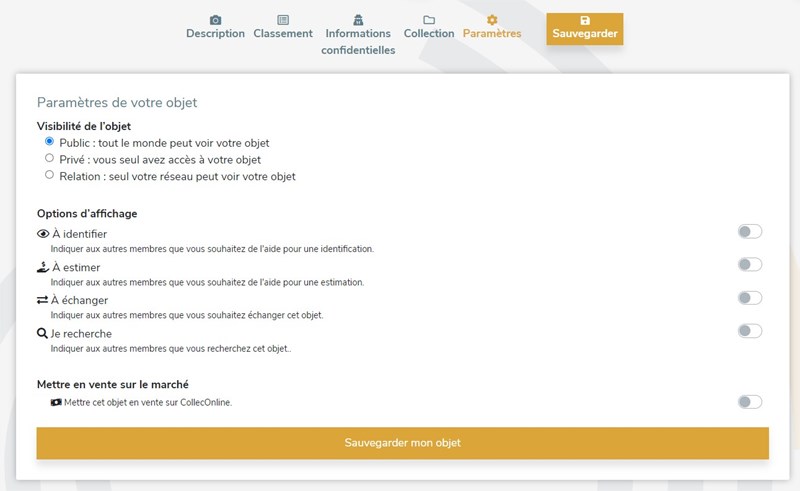Click the 'Je recherche' option text
Viewport: 800px width, 491px height.
click(81, 333)
